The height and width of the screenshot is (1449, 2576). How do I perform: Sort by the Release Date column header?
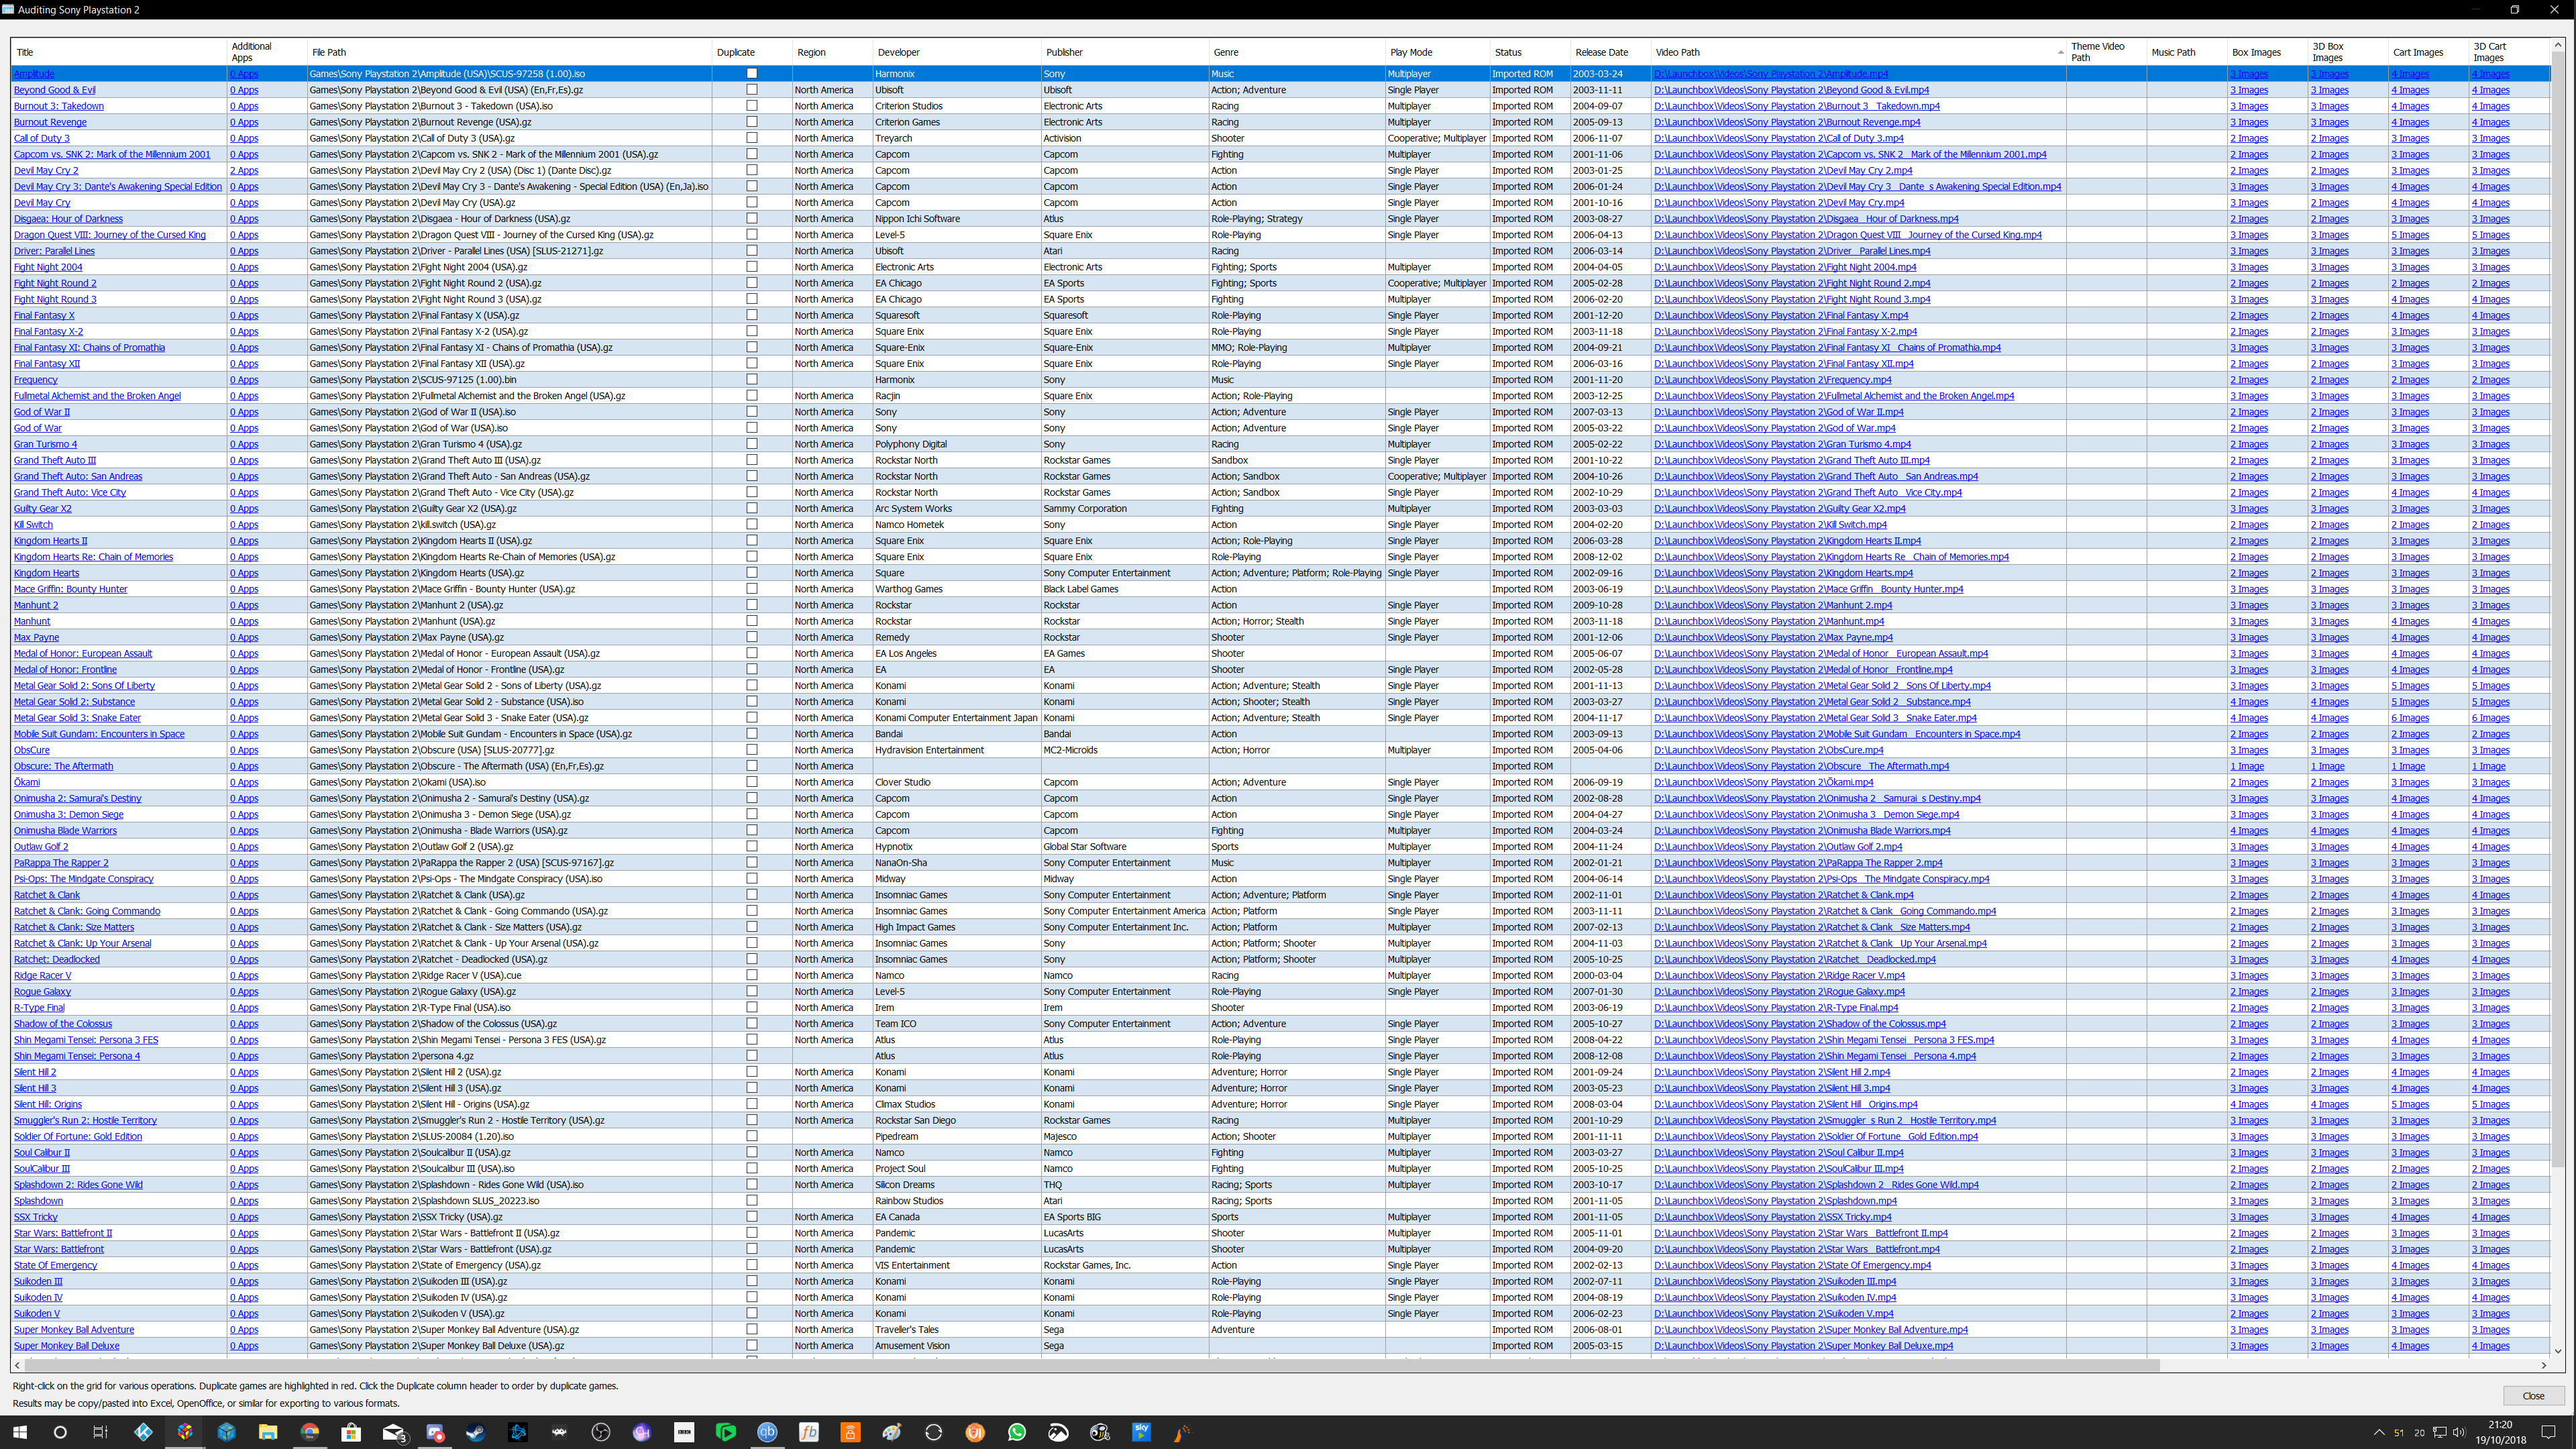[x=1610, y=52]
